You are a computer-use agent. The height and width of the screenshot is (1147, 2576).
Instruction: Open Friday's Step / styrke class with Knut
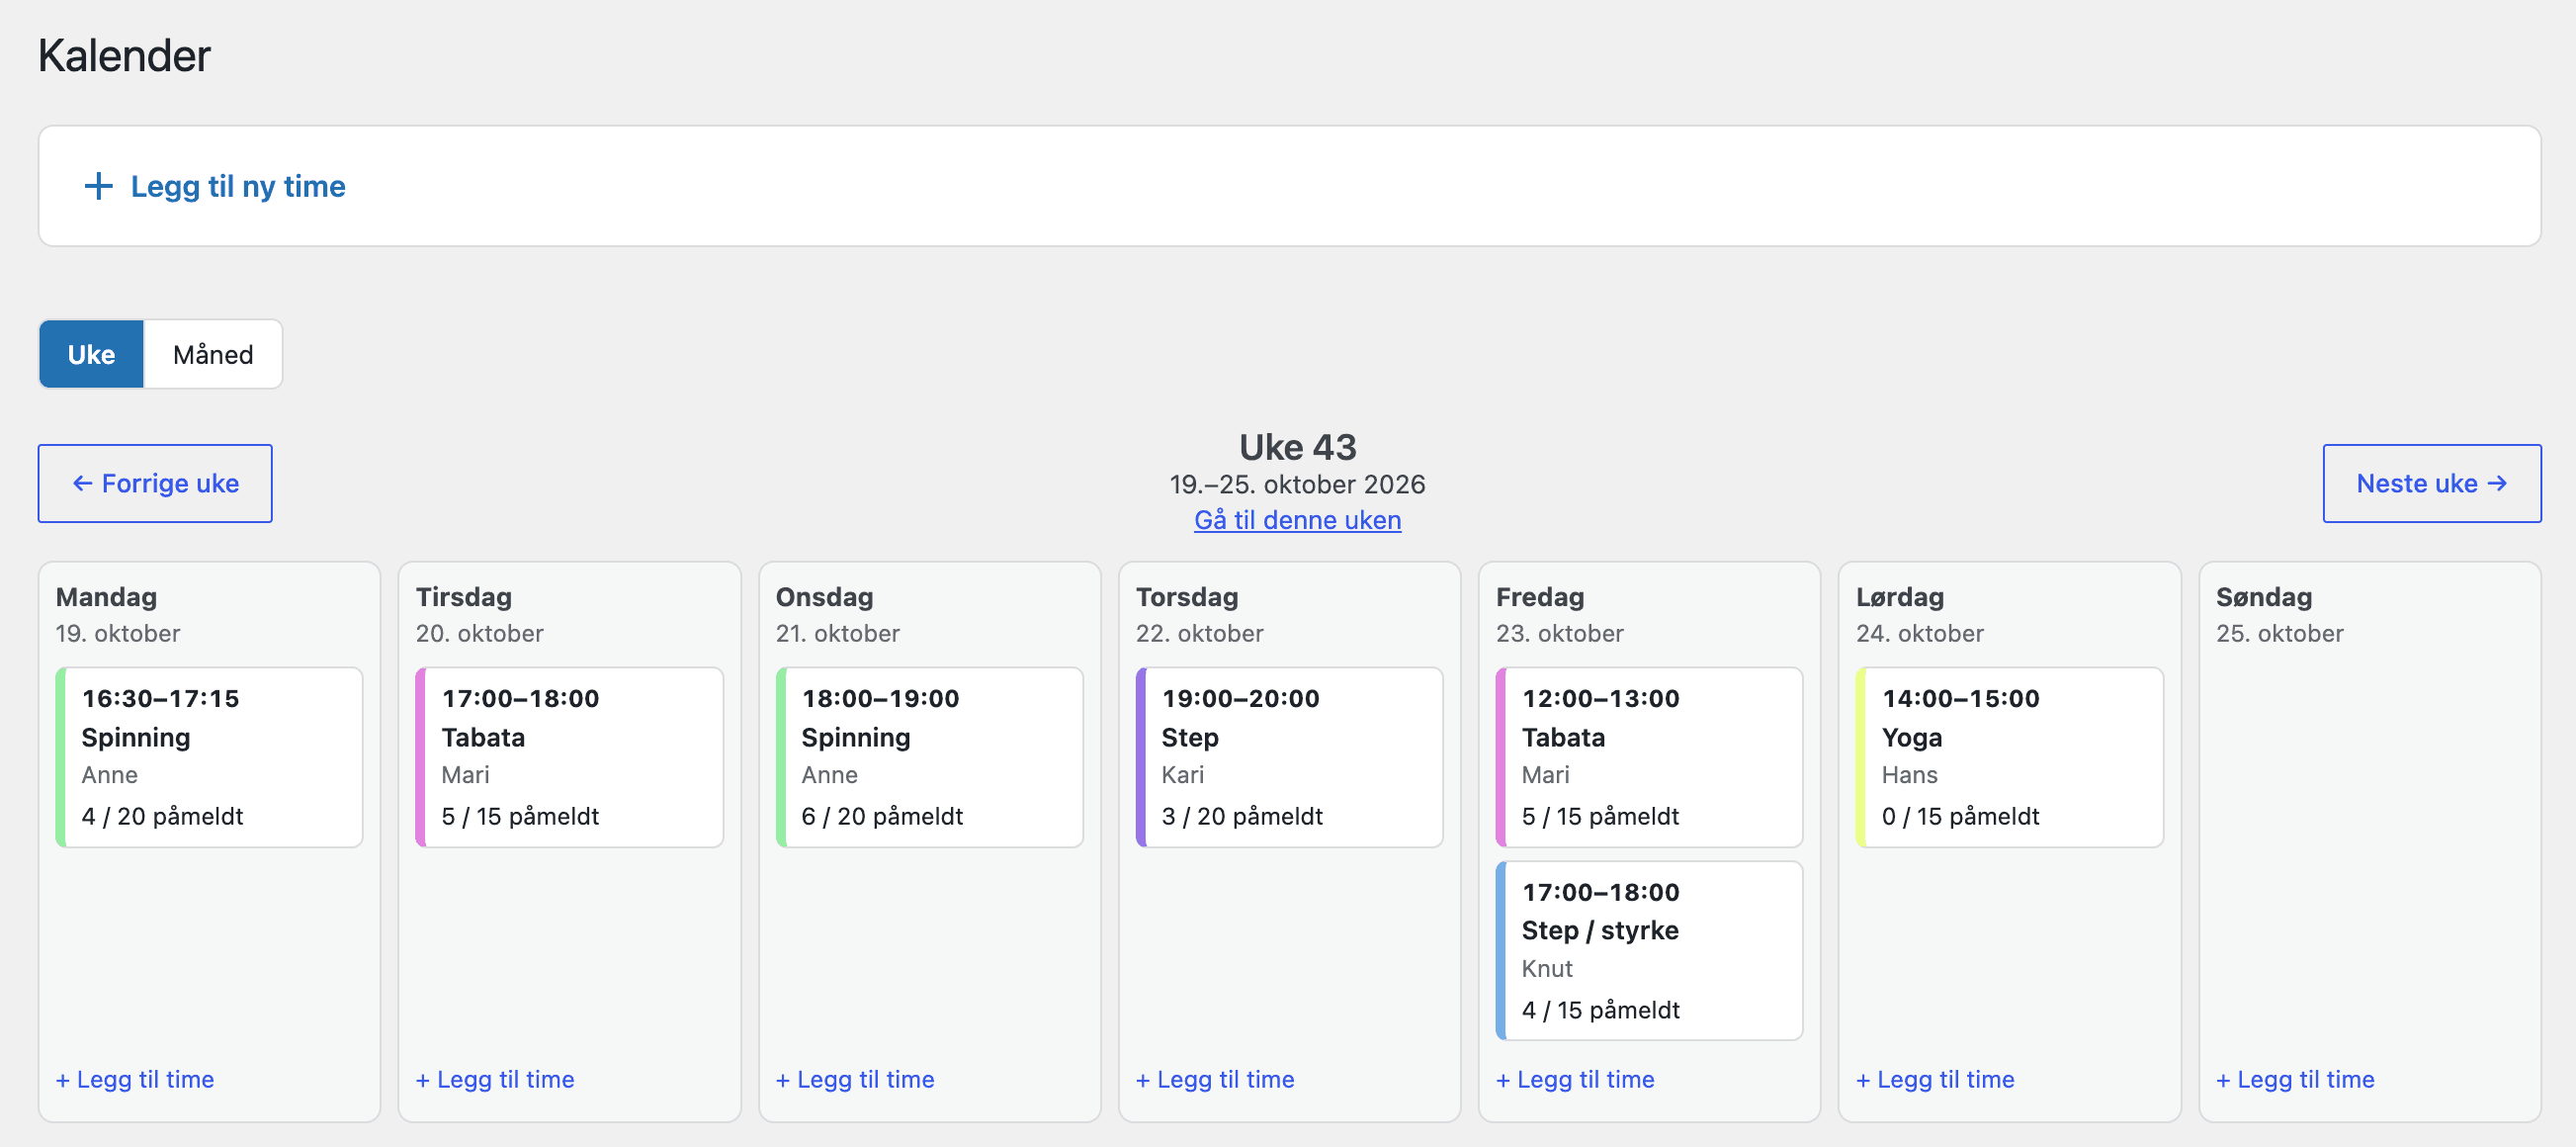pos(1649,950)
